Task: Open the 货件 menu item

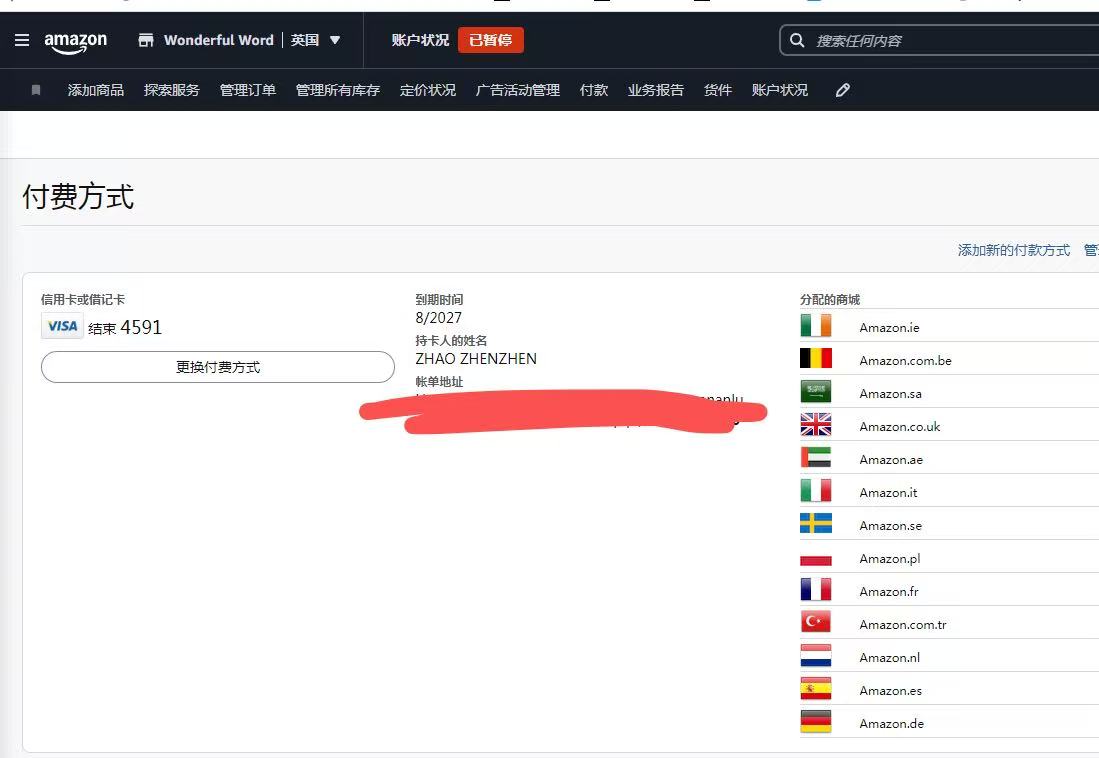Action: 718,90
